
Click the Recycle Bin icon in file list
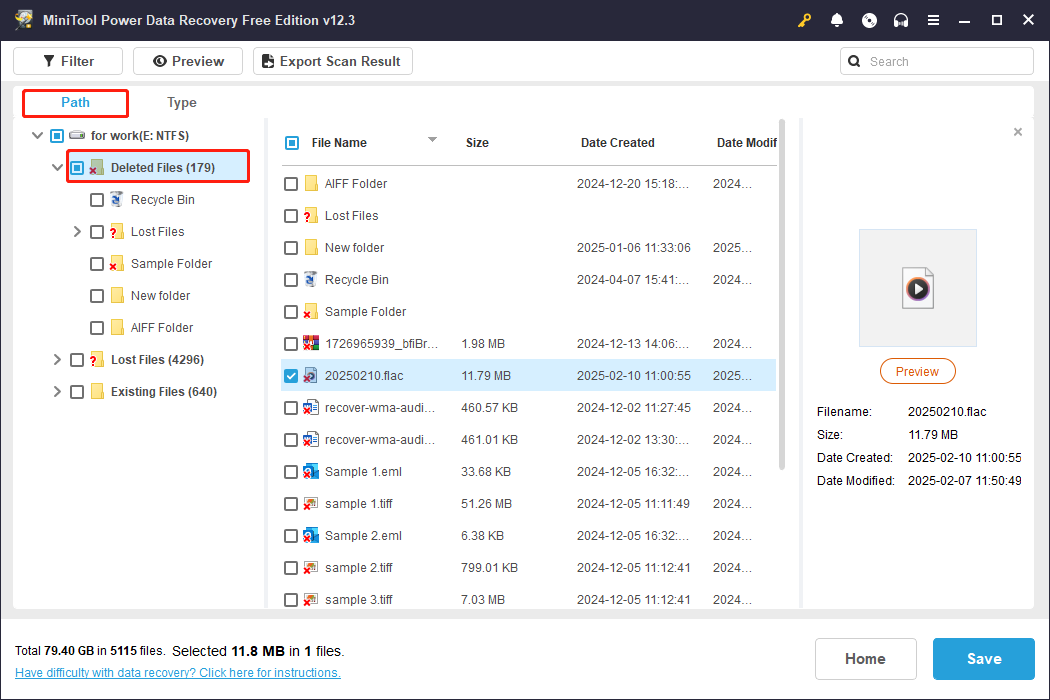(x=310, y=279)
